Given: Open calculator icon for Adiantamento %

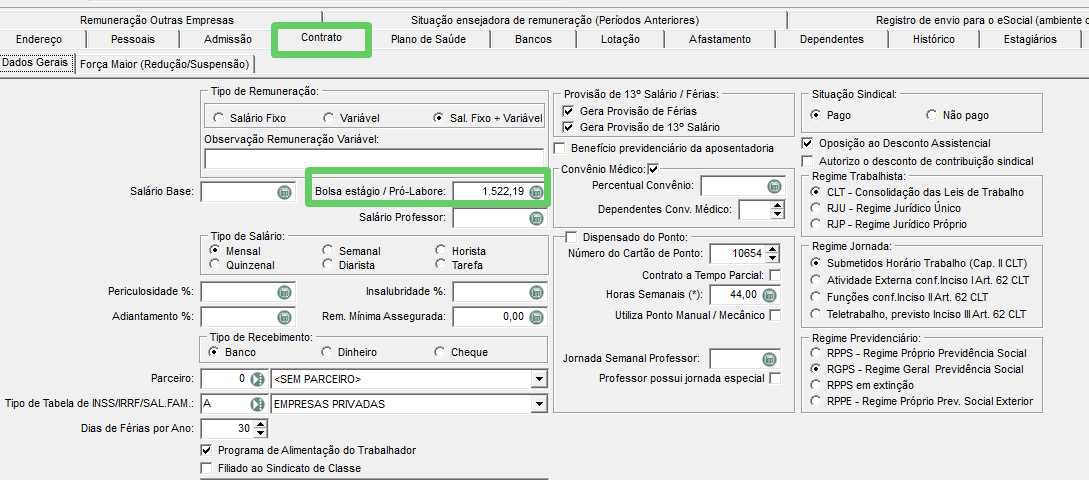Looking at the screenshot, I should (x=284, y=317).
